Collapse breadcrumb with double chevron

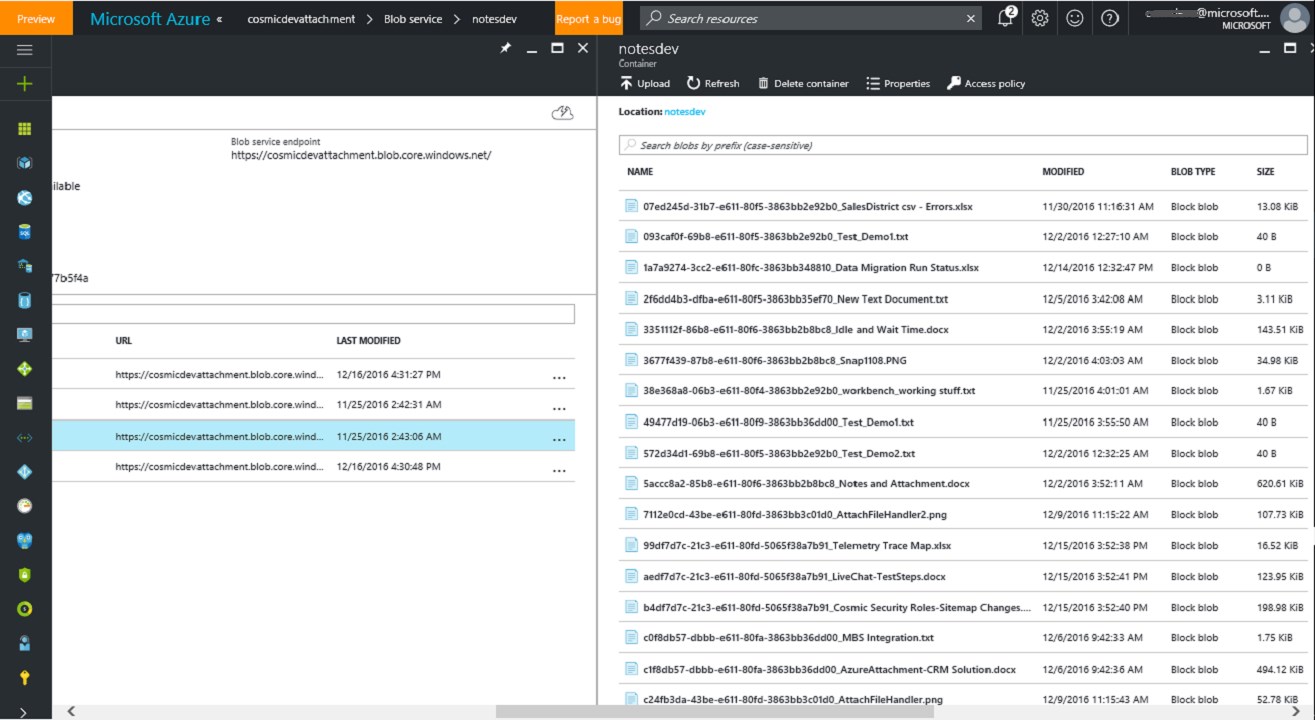click(x=219, y=19)
